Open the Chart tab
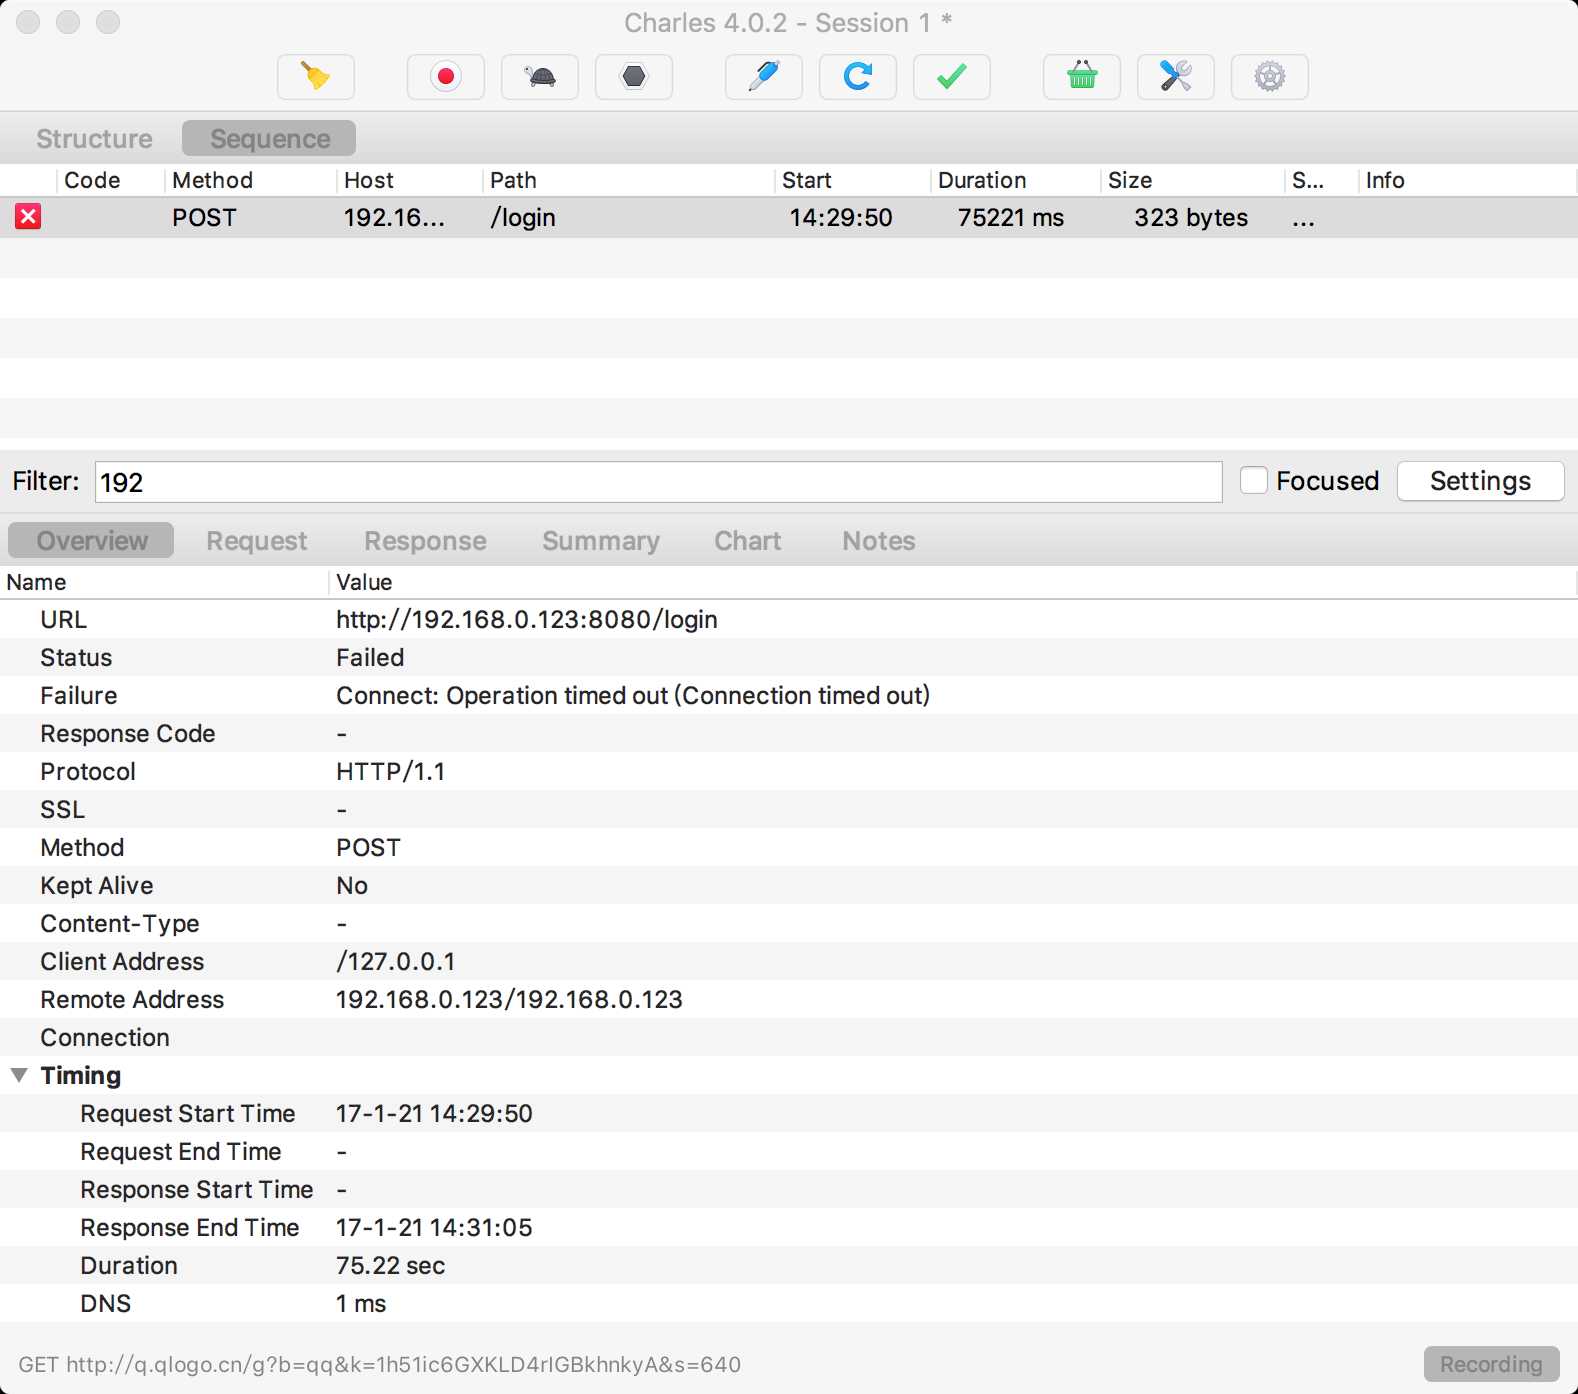1578x1394 pixels. coord(748,541)
